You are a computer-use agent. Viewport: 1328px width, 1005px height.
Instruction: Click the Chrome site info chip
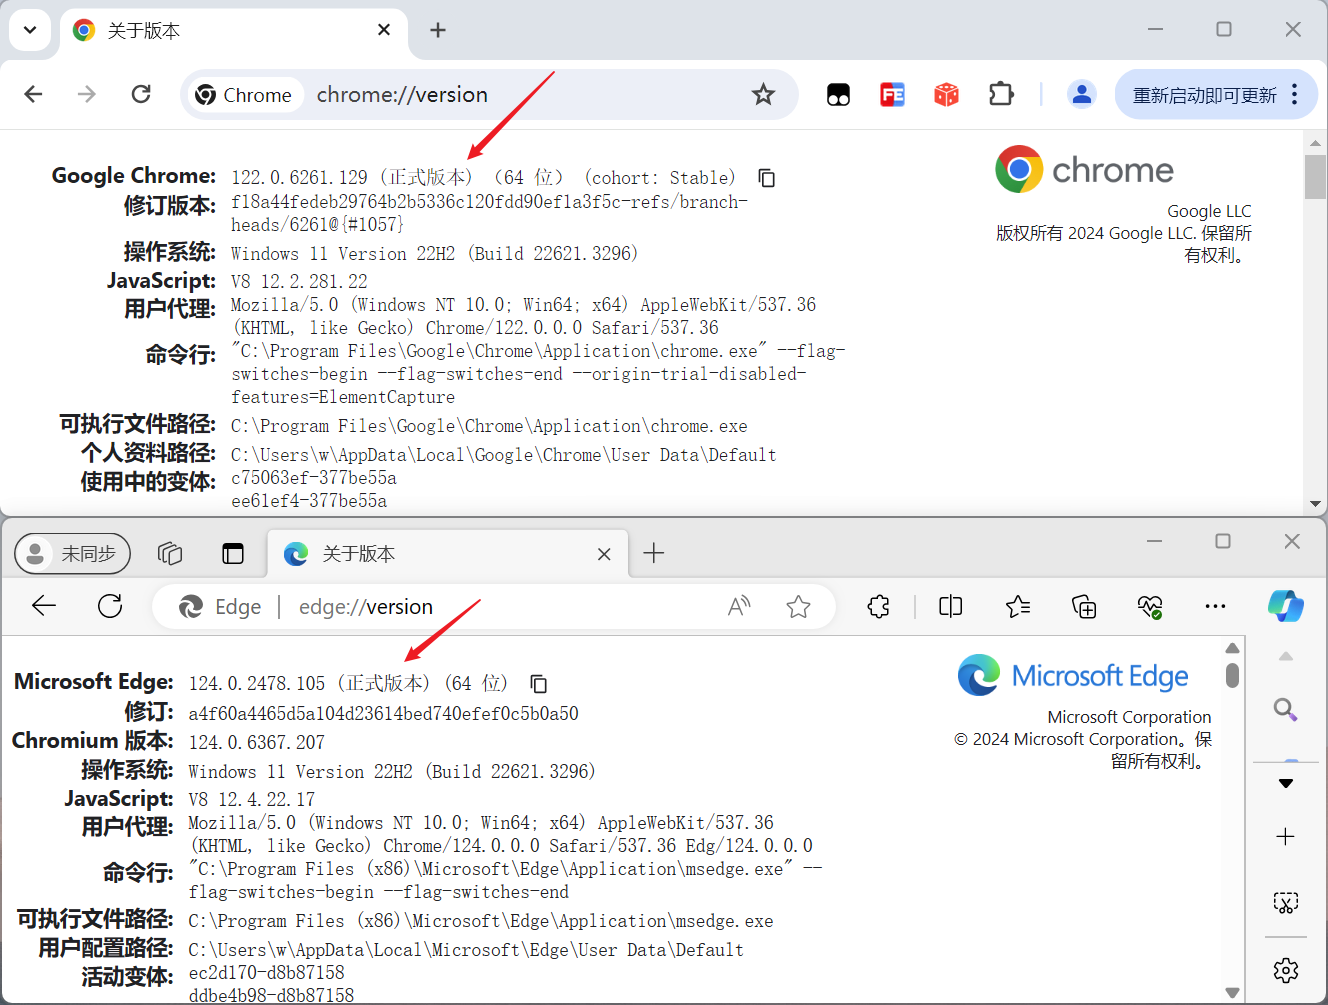pyautogui.click(x=244, y=95)
